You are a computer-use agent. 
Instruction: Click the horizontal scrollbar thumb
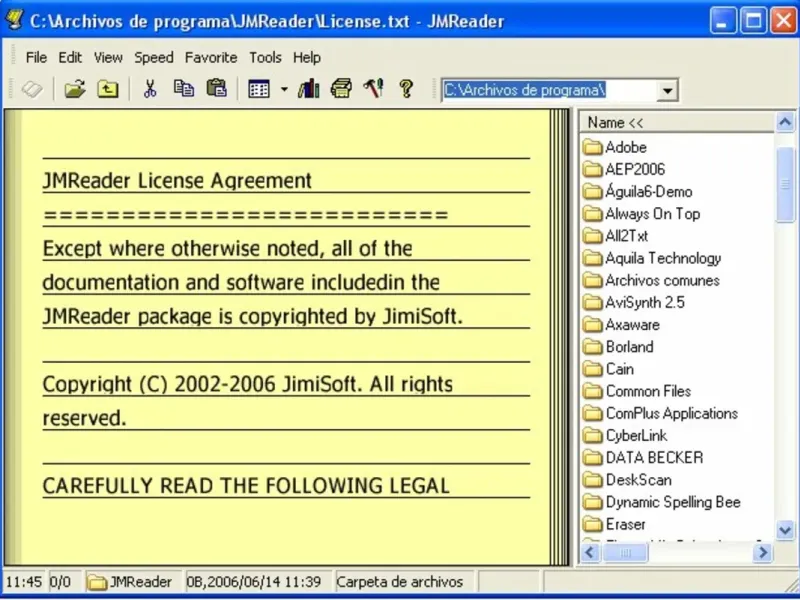[x=626, y=552]
